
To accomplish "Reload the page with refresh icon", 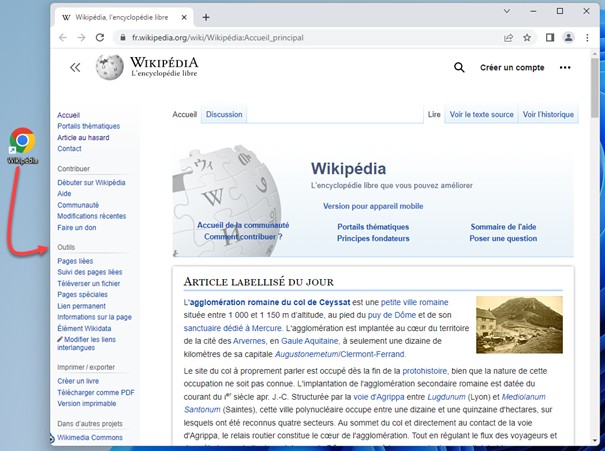I will tap(100, 38).
